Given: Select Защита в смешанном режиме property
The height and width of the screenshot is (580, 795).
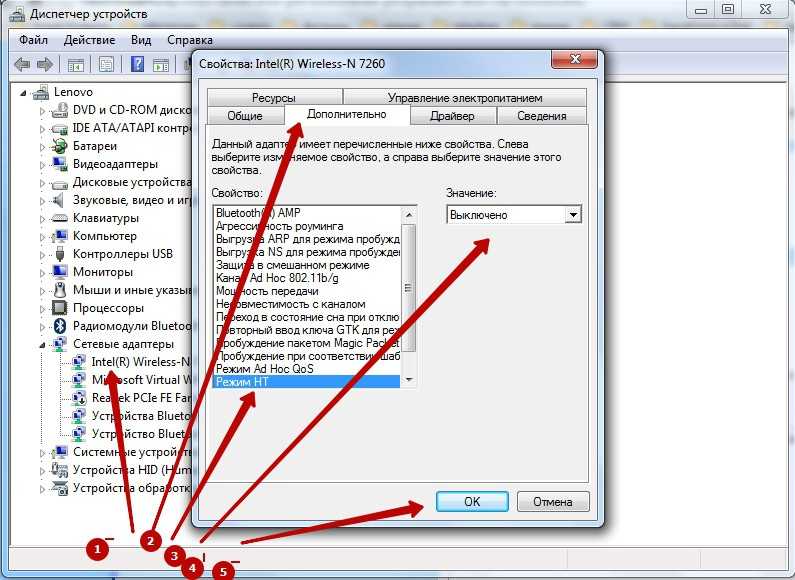Looking at the screenshot, I should (293, 265).
